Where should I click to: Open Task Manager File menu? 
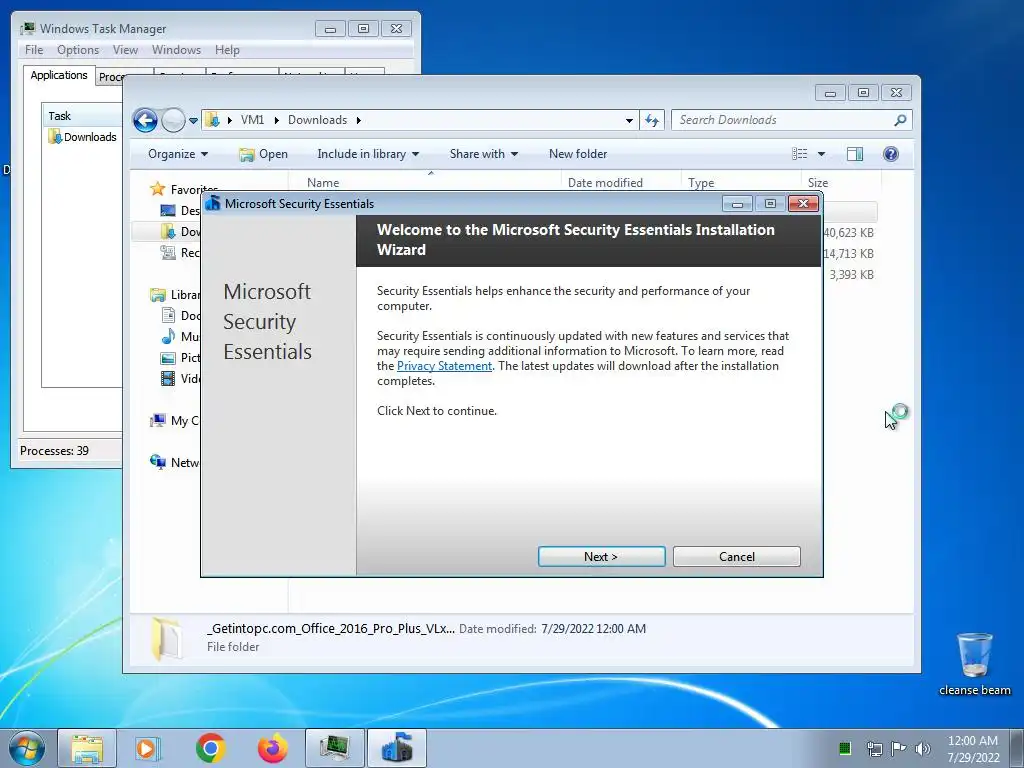(34, 50)
